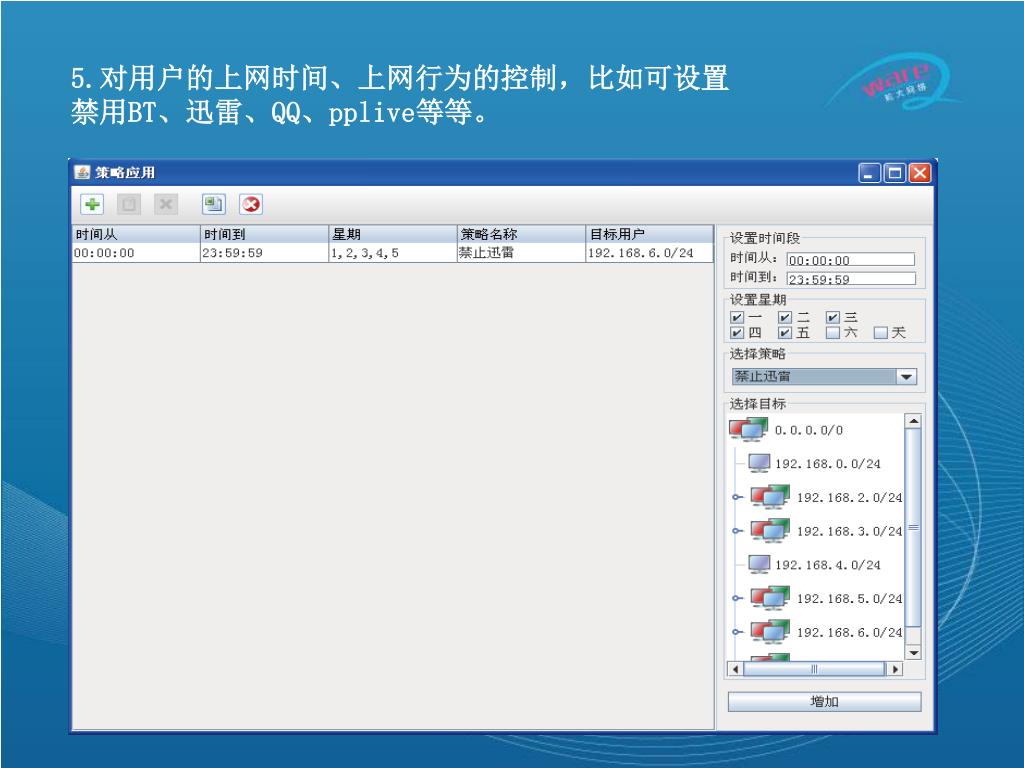The width and height of the screenshot is (1024, 768).
Task: Select the 1,2,3,4,5 weekday cell
Action: coord(392,253)
